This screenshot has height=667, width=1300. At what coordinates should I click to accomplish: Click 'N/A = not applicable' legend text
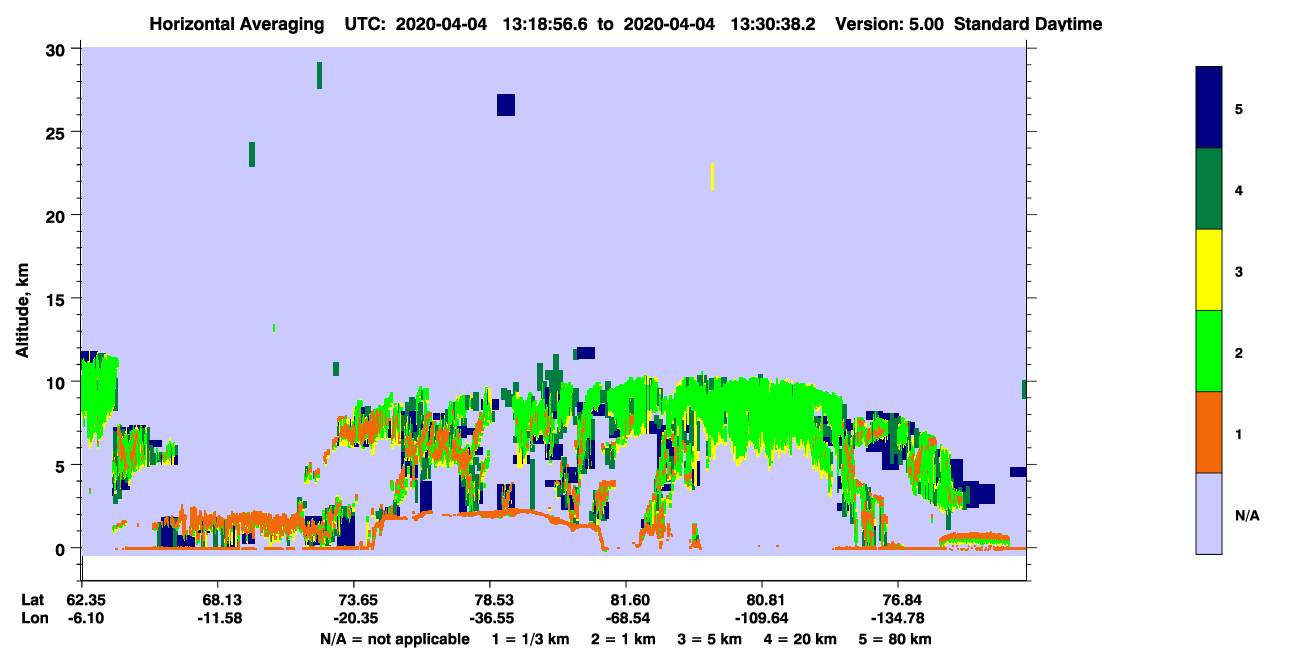click(x=395, y=639)
